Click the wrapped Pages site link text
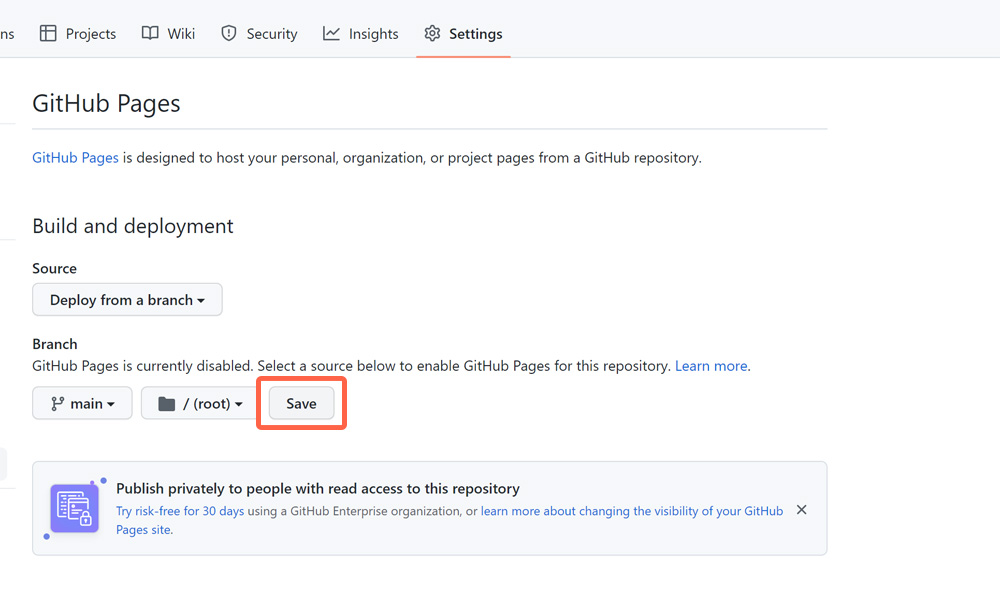The width and height of the screenshot is (1000, 598). coord(143,530)
